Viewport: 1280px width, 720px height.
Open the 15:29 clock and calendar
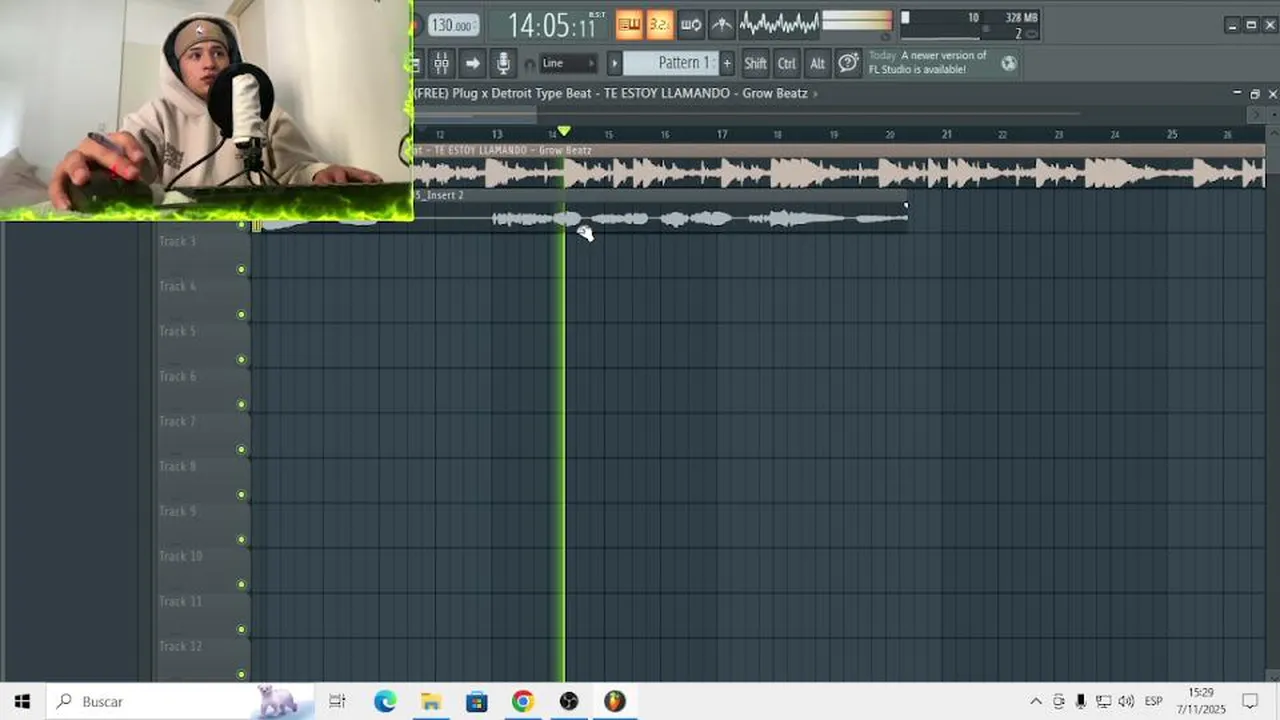[x=1201, y=701]
